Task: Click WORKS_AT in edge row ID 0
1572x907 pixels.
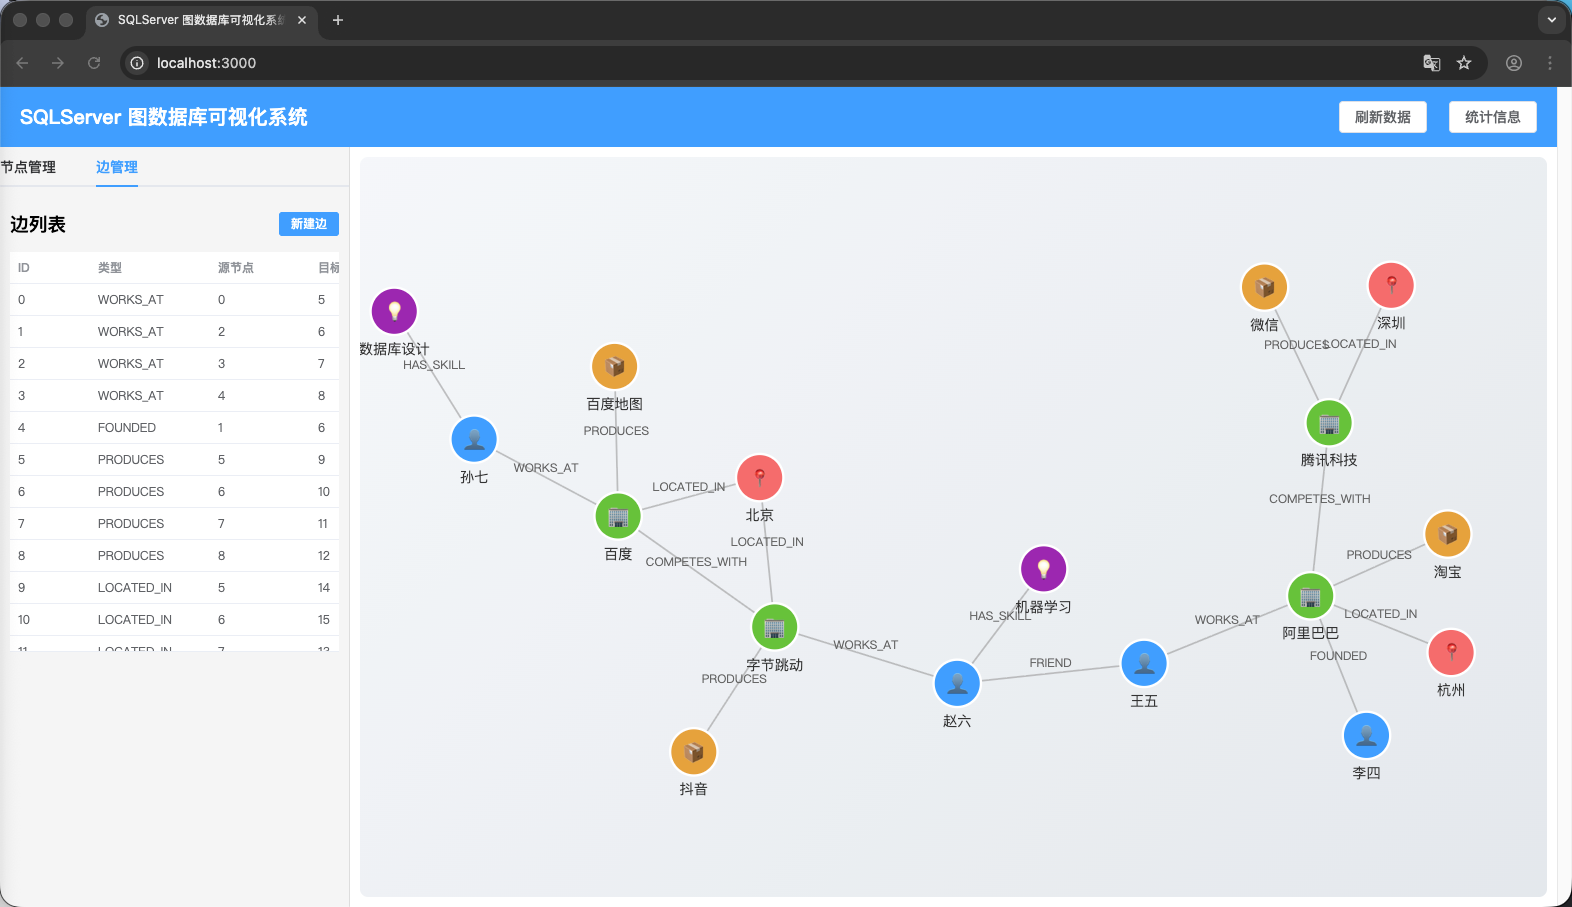Action: click(x=131, y=300)
